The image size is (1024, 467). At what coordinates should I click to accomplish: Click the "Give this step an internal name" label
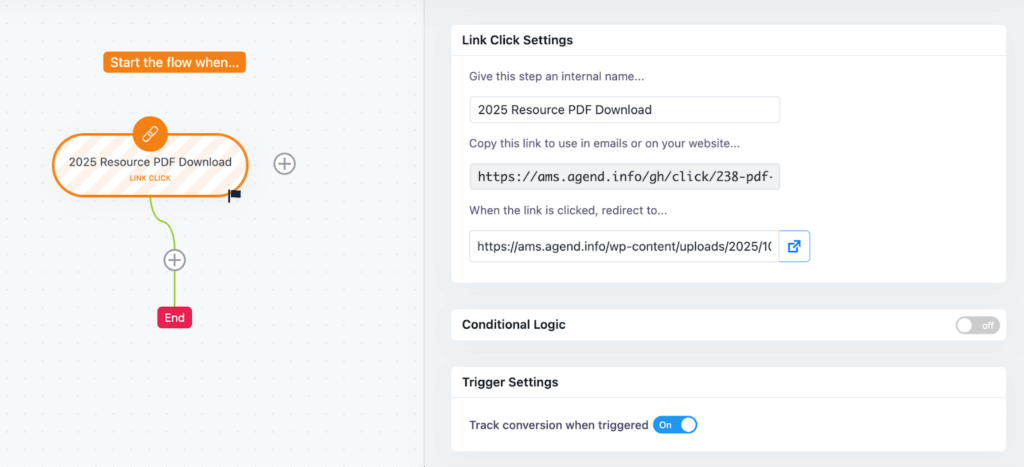point(568,77)
